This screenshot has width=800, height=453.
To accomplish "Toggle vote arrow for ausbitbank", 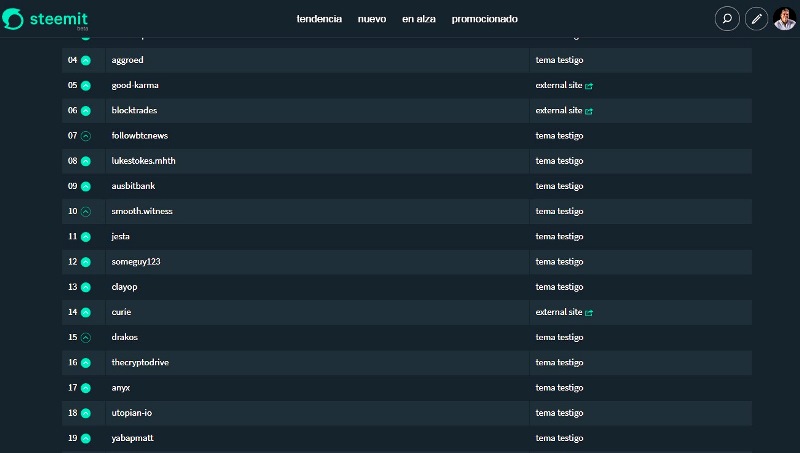I will tap(86, 186).
